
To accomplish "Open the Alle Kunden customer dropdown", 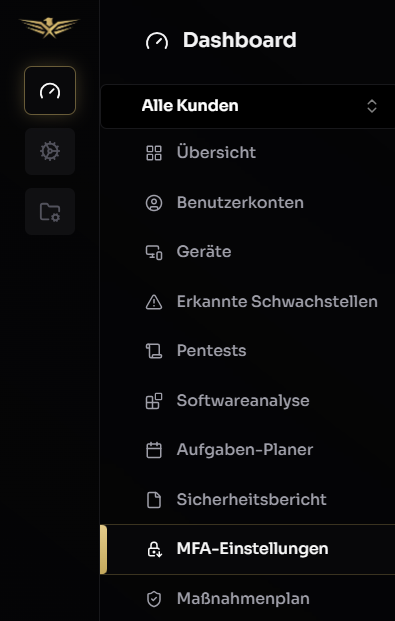I will pos(248,106).
